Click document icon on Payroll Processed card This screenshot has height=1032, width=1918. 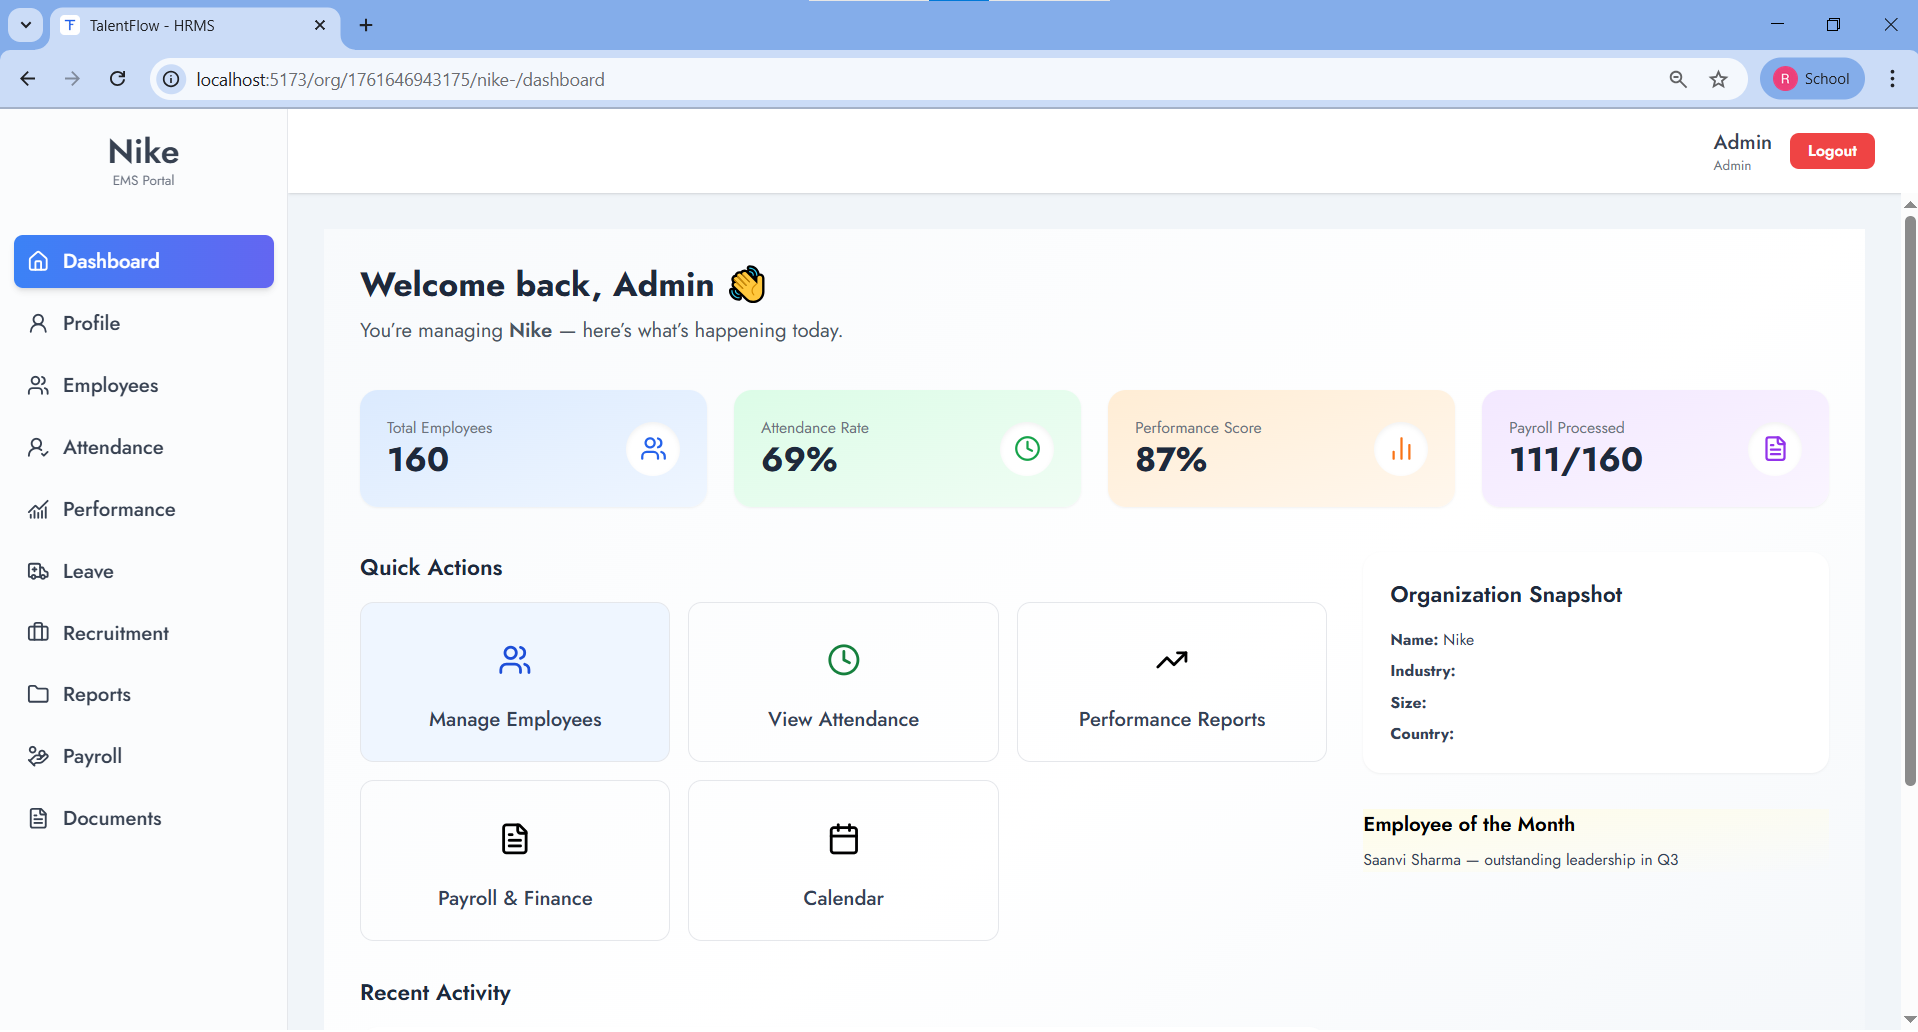coord(1775,449)
